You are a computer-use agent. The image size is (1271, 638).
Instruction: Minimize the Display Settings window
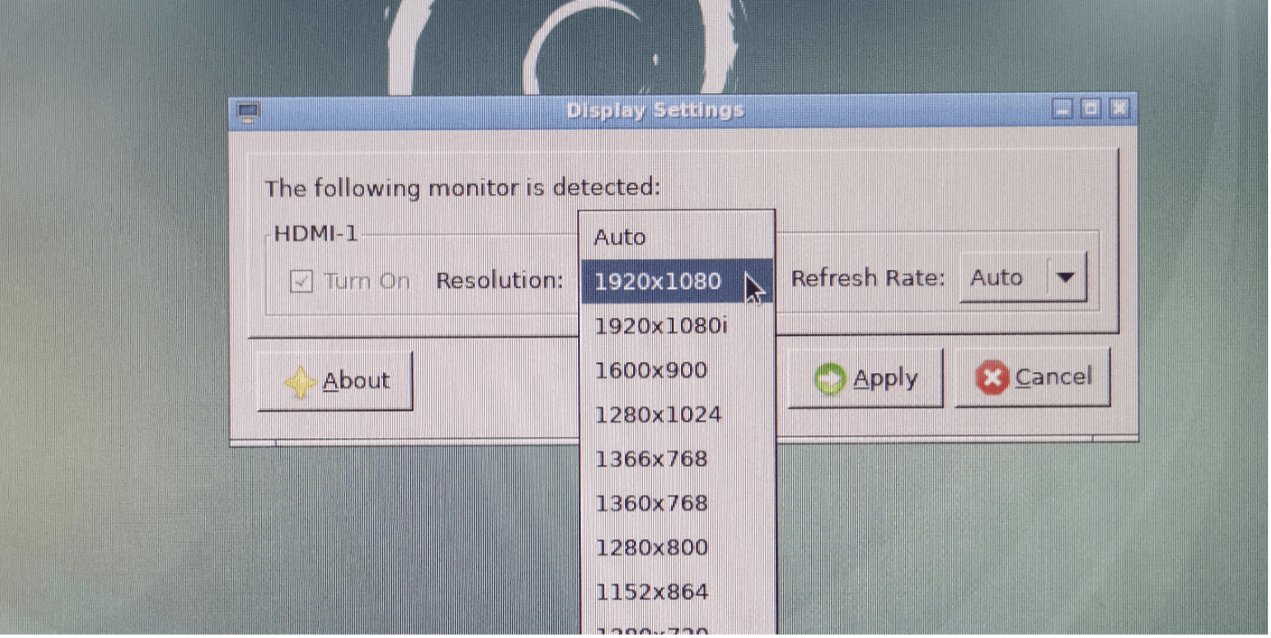click(1064, 109)
